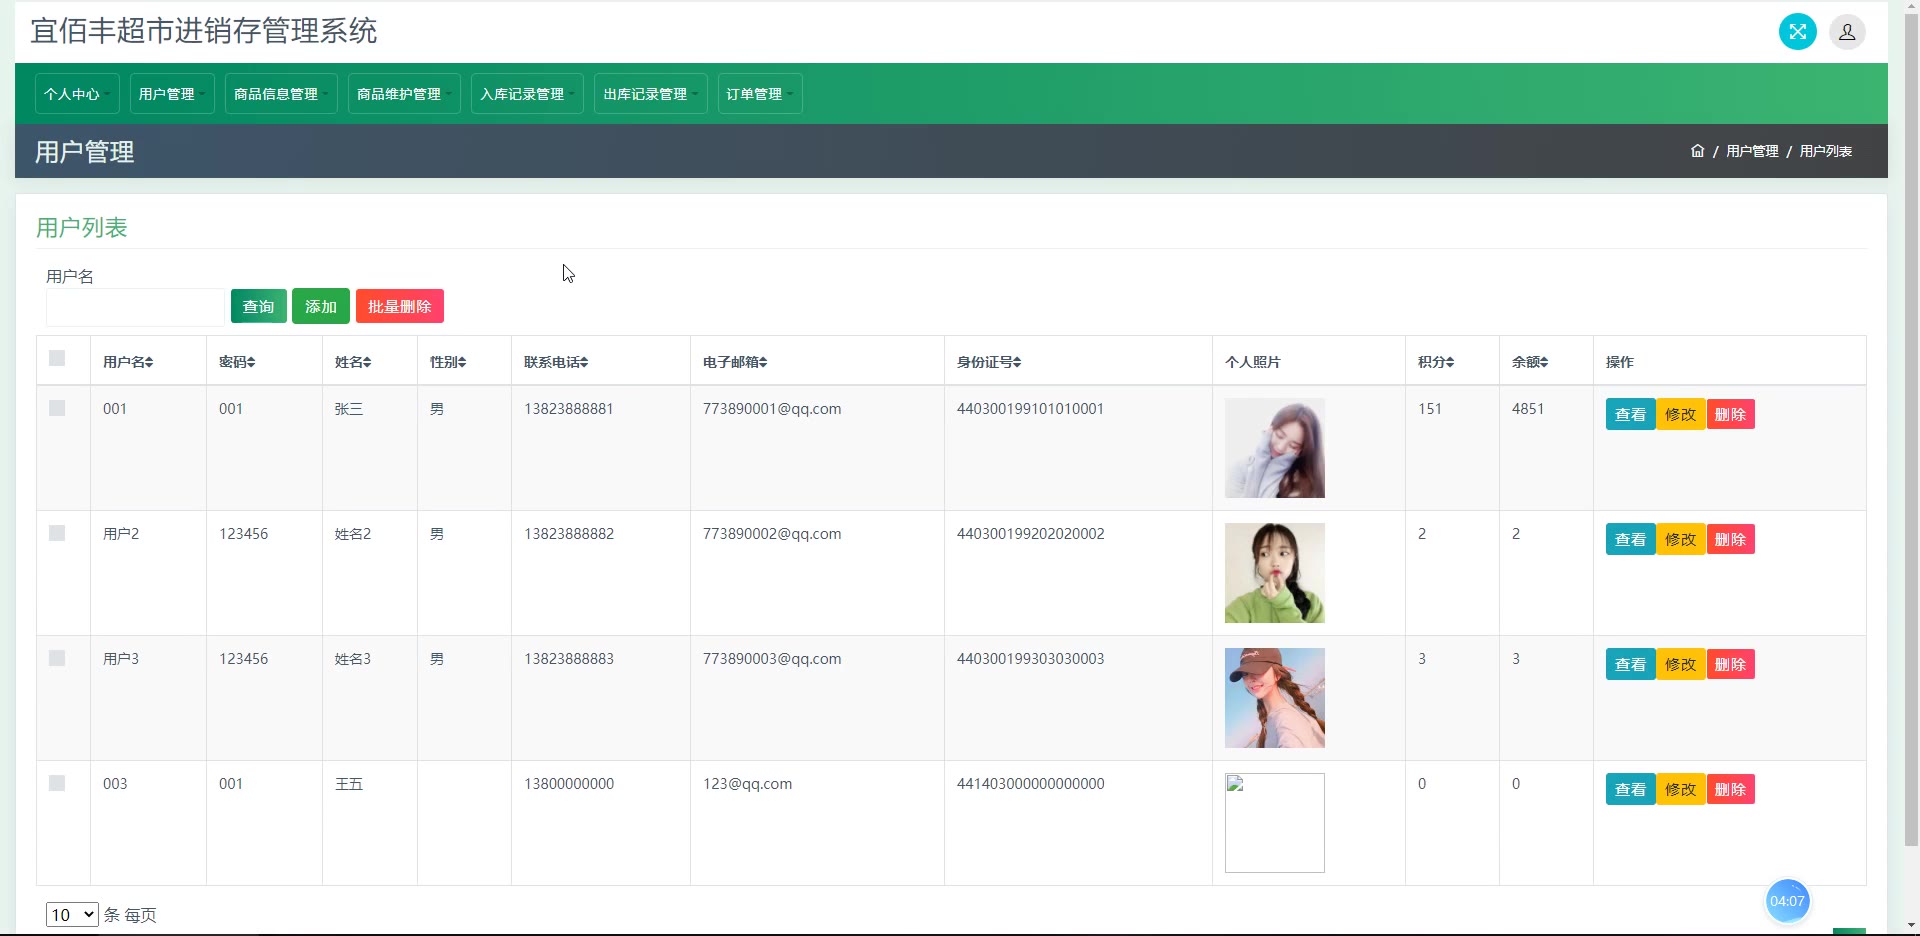The image size is (1920, 936).
Task: Click the 操作 column header
Action: [x=1620, y=362]
